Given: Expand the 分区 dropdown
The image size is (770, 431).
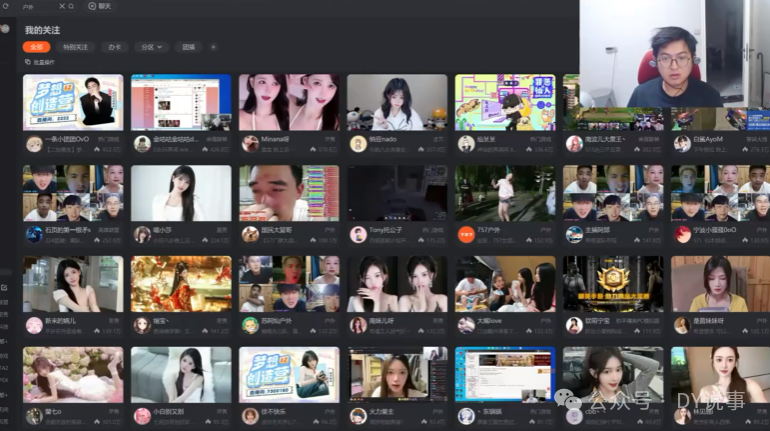Looking at the screenshot, I should tap(151, 47).
